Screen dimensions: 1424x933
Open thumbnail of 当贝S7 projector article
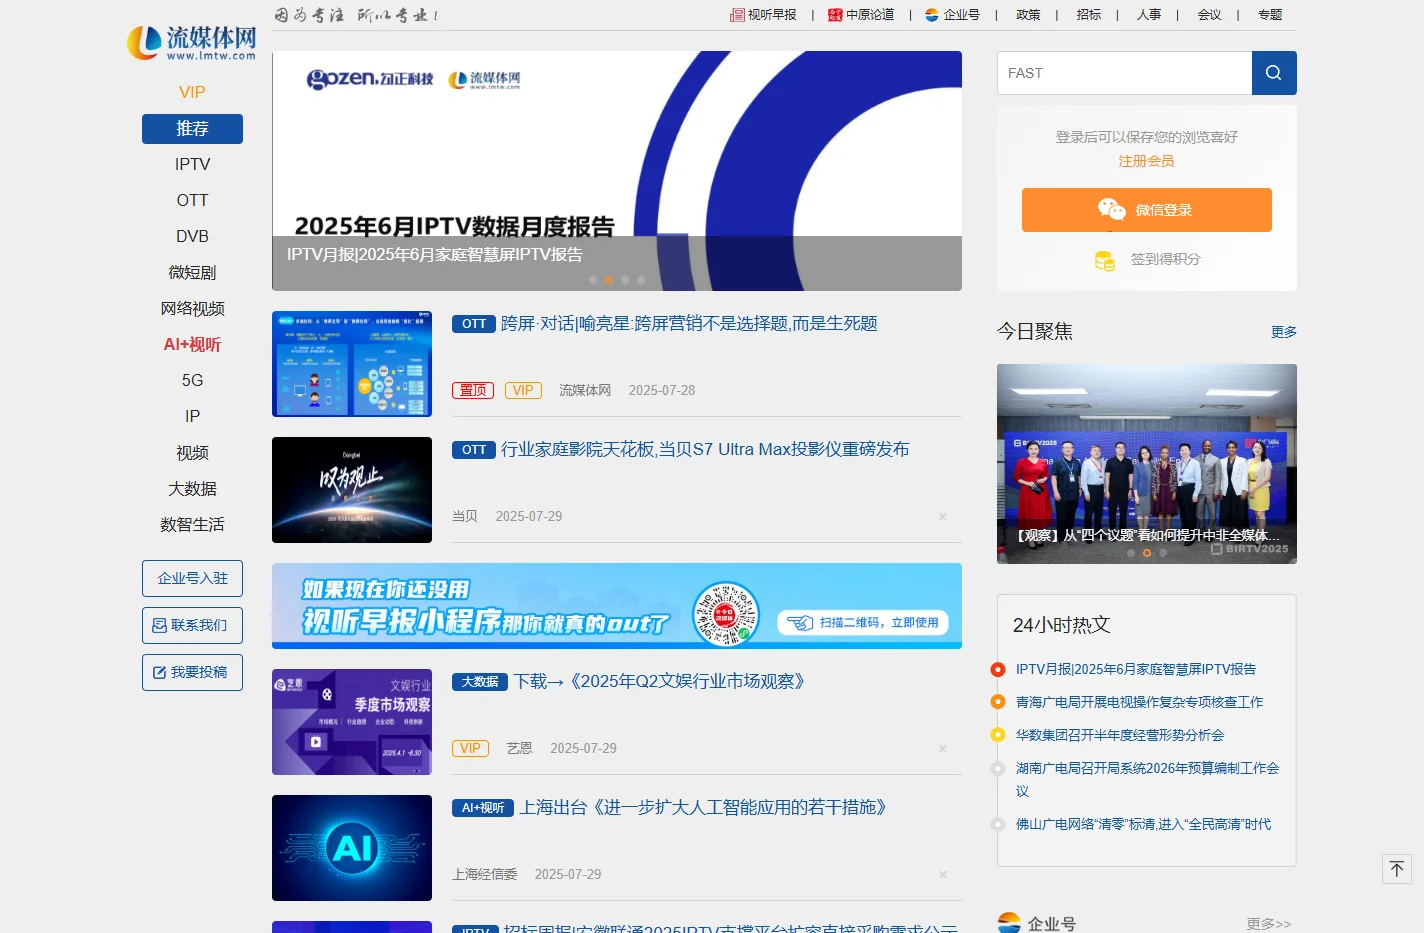pos(352,490)
